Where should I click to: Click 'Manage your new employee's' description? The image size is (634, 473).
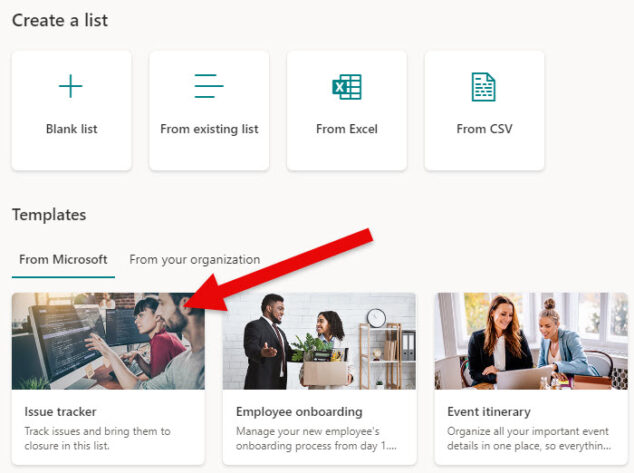click(308, 431)
